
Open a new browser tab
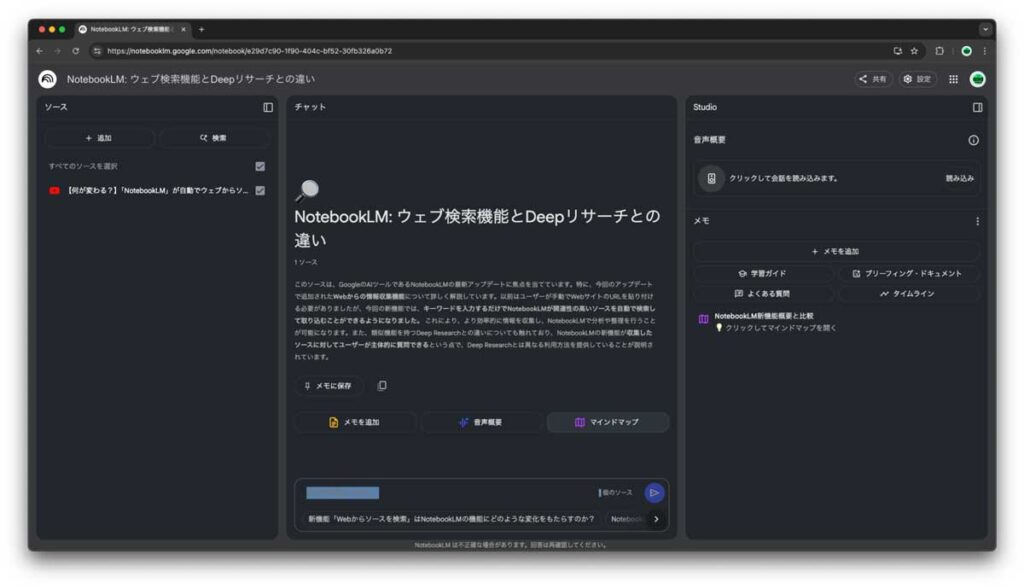(x=201, y=29)
